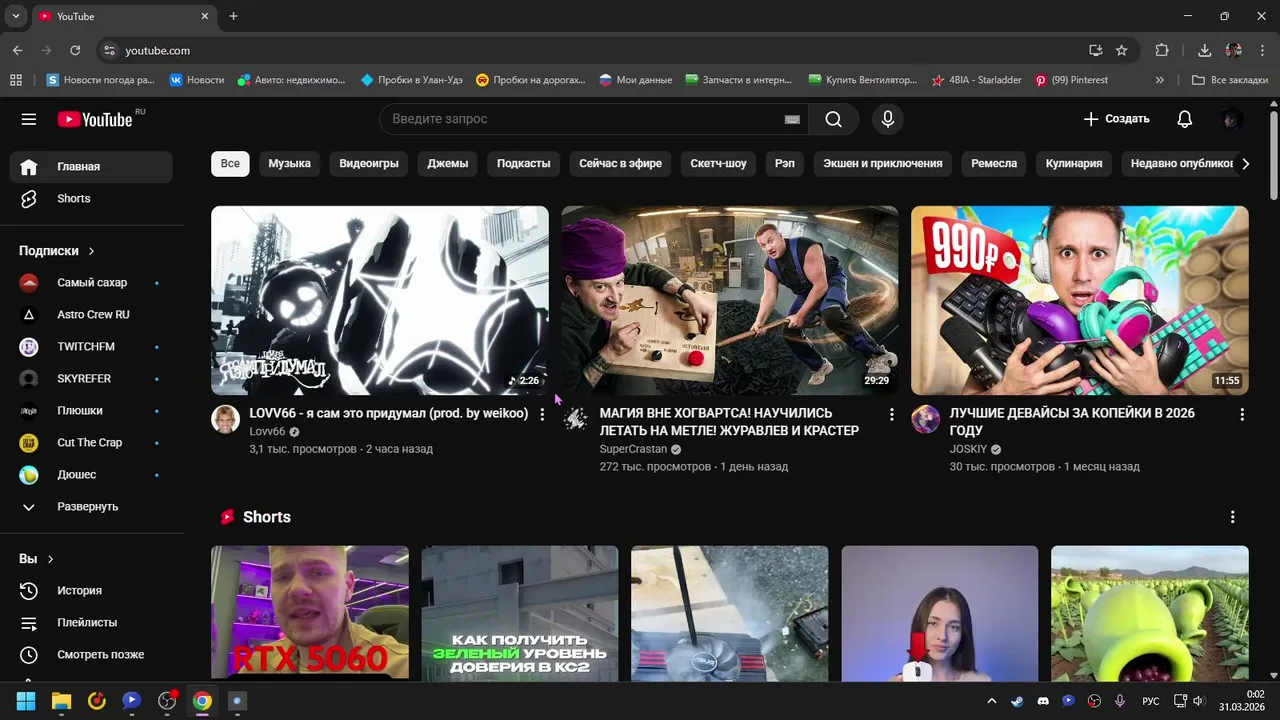1280x720 pixels.
Task: Open Steam tray icon
Action: click(x=1018, y=701)
